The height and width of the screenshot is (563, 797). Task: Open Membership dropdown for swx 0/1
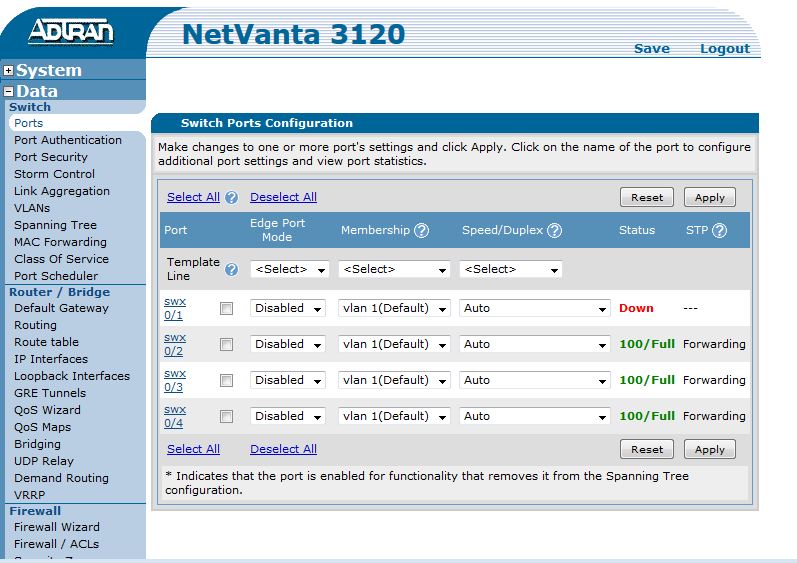(x=394, y=308)
